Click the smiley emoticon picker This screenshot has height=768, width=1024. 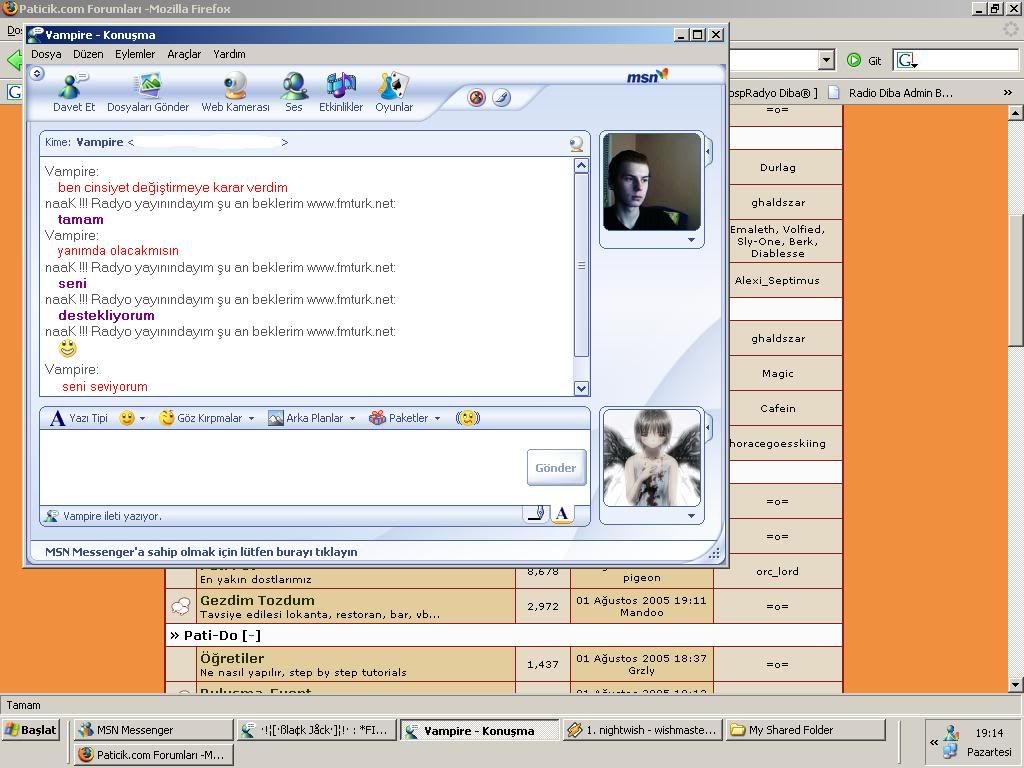(127, 418)
